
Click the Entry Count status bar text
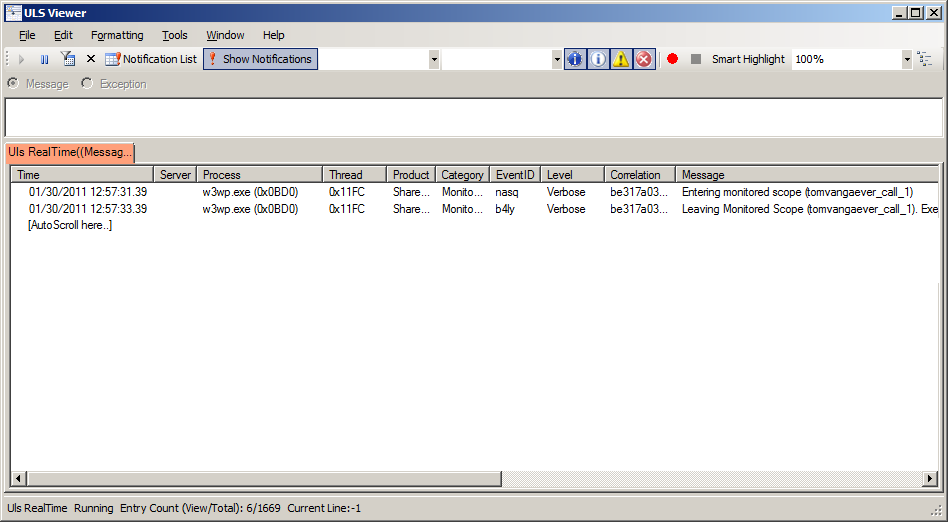[x=200, y=508]
